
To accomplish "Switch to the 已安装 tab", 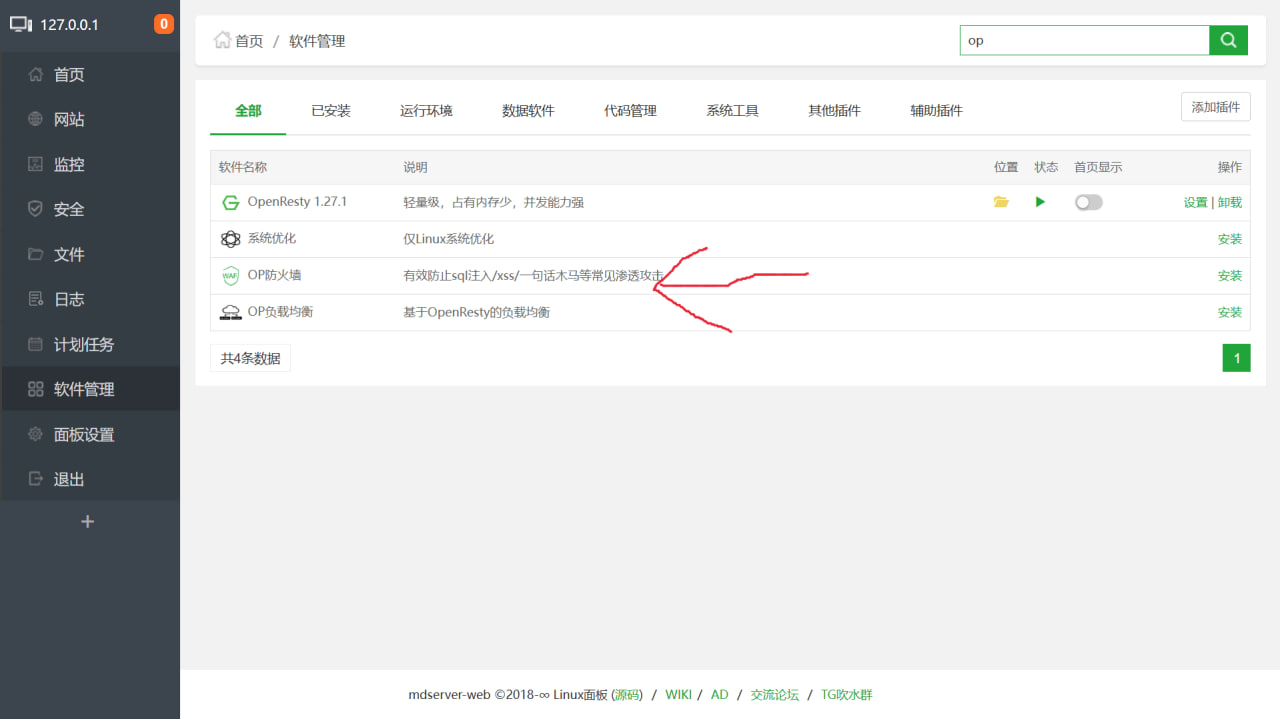I will point(331,110).
